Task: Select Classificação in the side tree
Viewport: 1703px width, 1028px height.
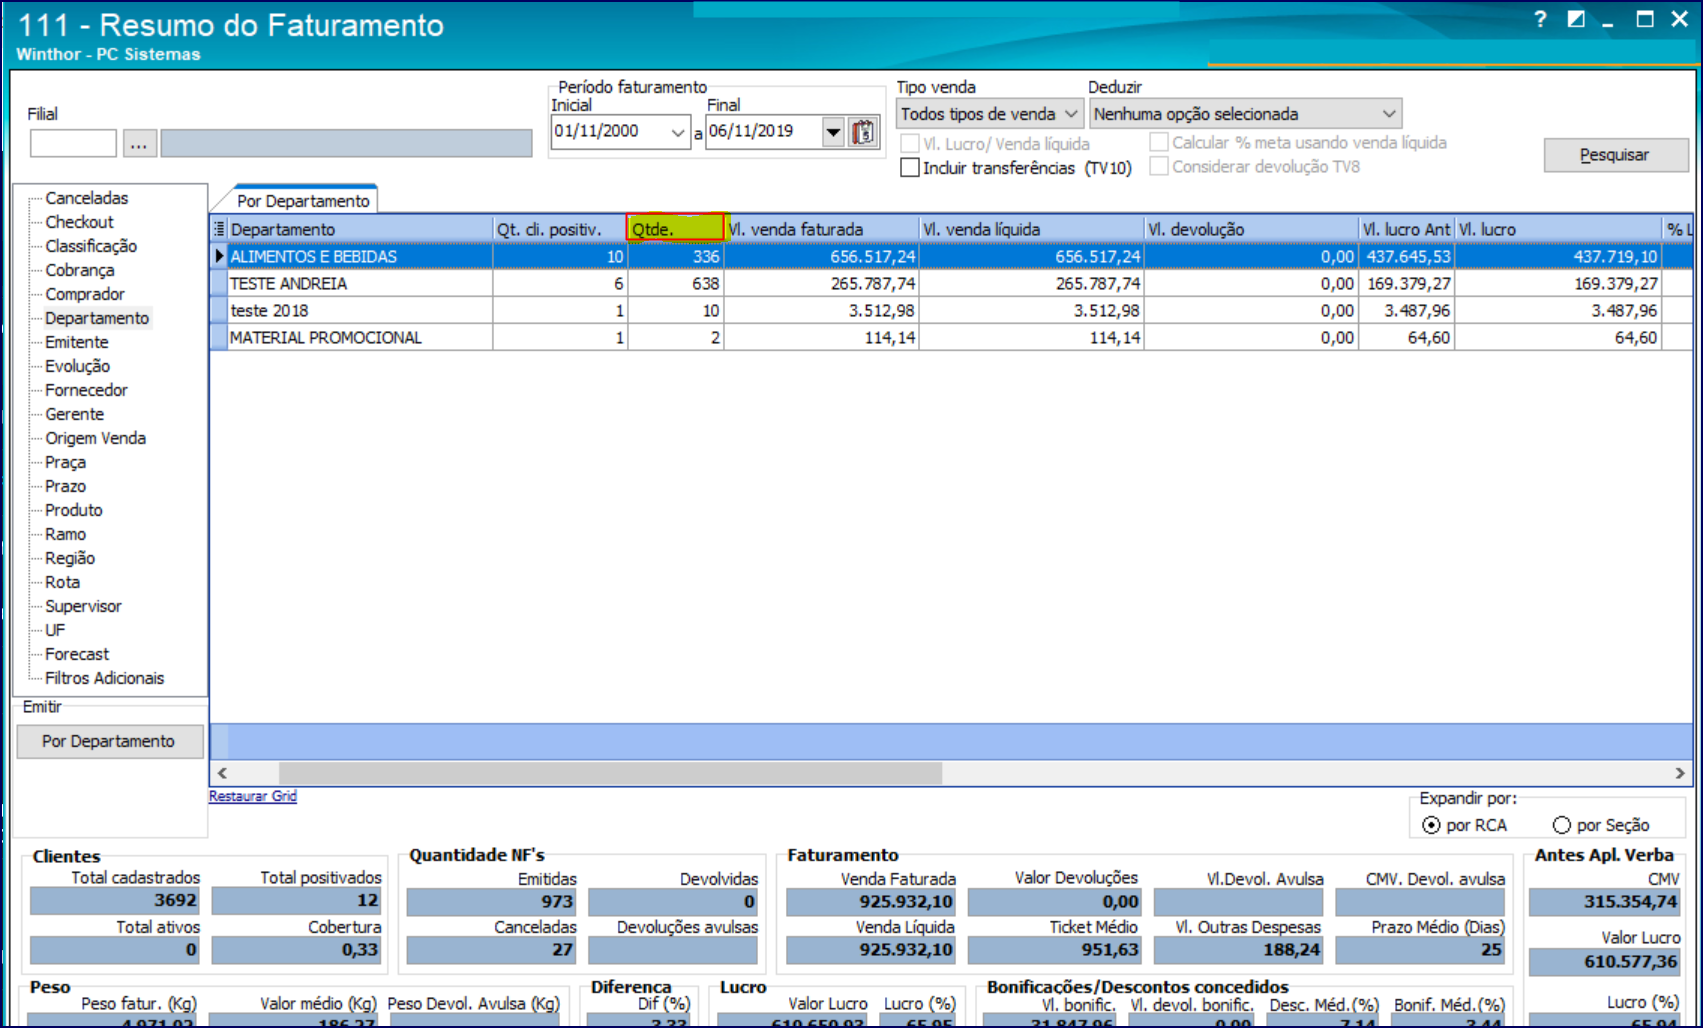Action: click(x=91, y=246)
